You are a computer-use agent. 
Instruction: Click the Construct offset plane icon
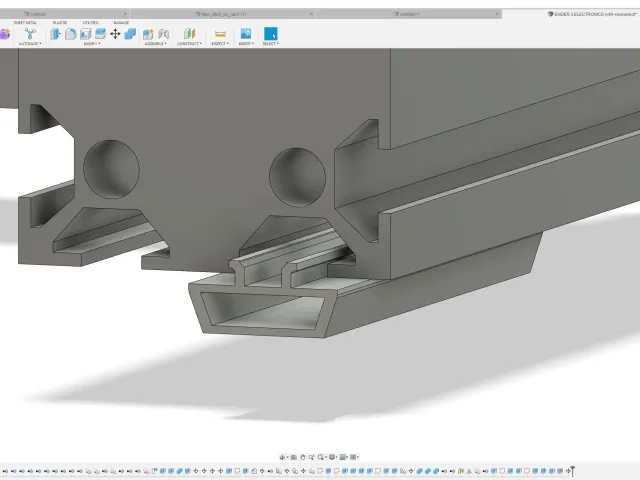coord(189,34)
